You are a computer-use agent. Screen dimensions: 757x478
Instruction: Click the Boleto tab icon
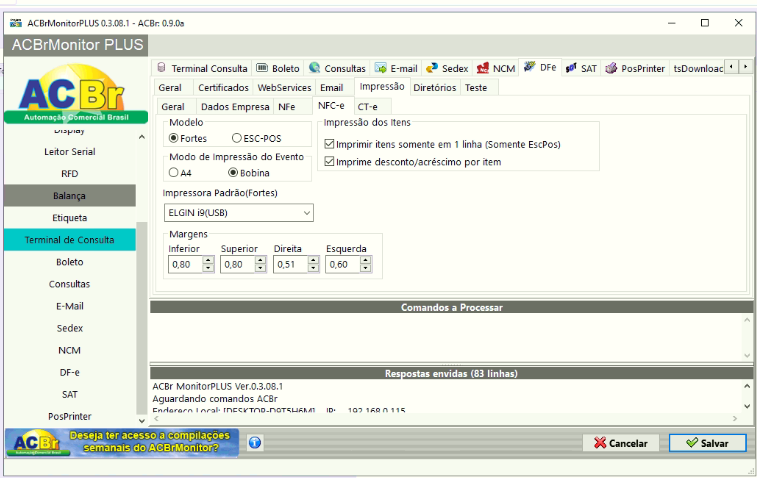click(263, 68)
